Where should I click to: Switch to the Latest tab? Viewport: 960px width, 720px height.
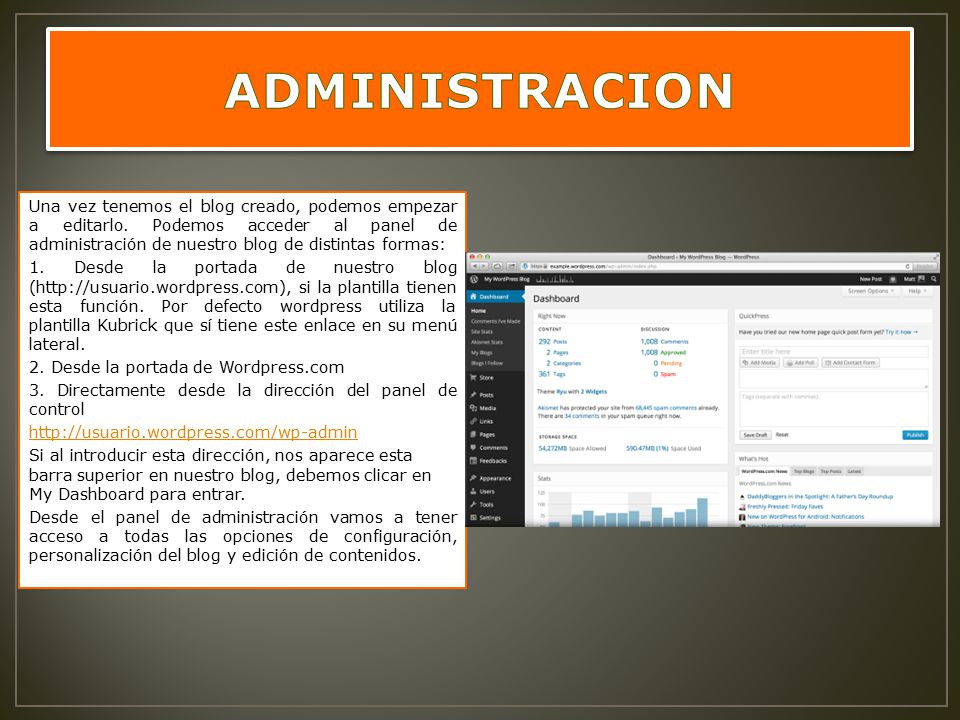pyautogui.click(x=854, y=471)
